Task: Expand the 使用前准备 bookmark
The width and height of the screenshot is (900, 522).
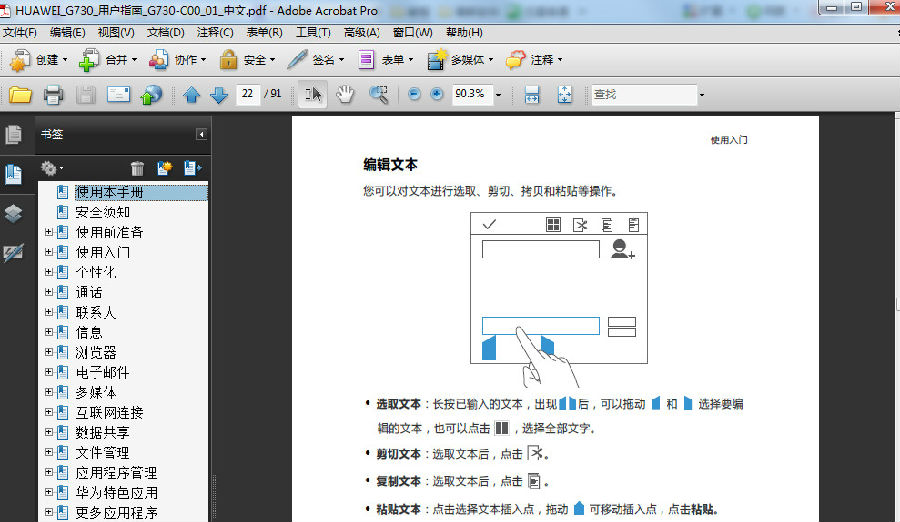Action: coord(49,232)
